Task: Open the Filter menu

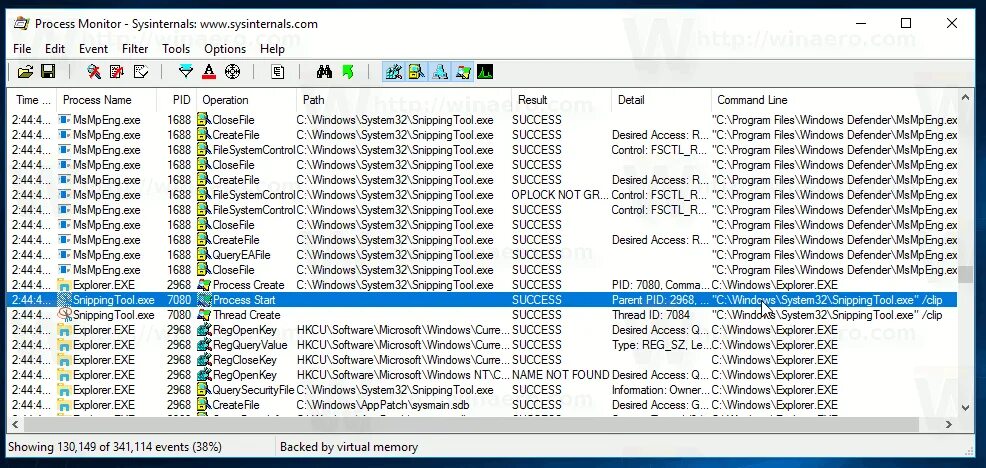Action: (x=135, y=48)
